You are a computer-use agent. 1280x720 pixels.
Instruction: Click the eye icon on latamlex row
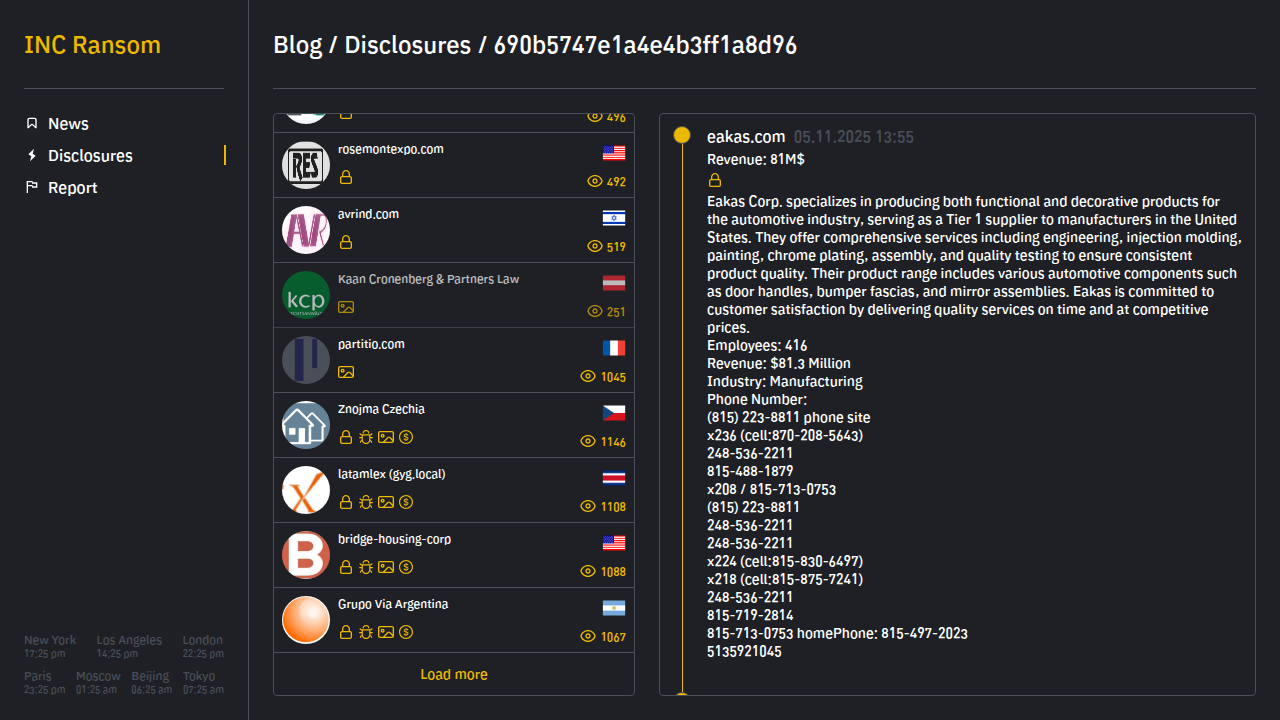589,507
